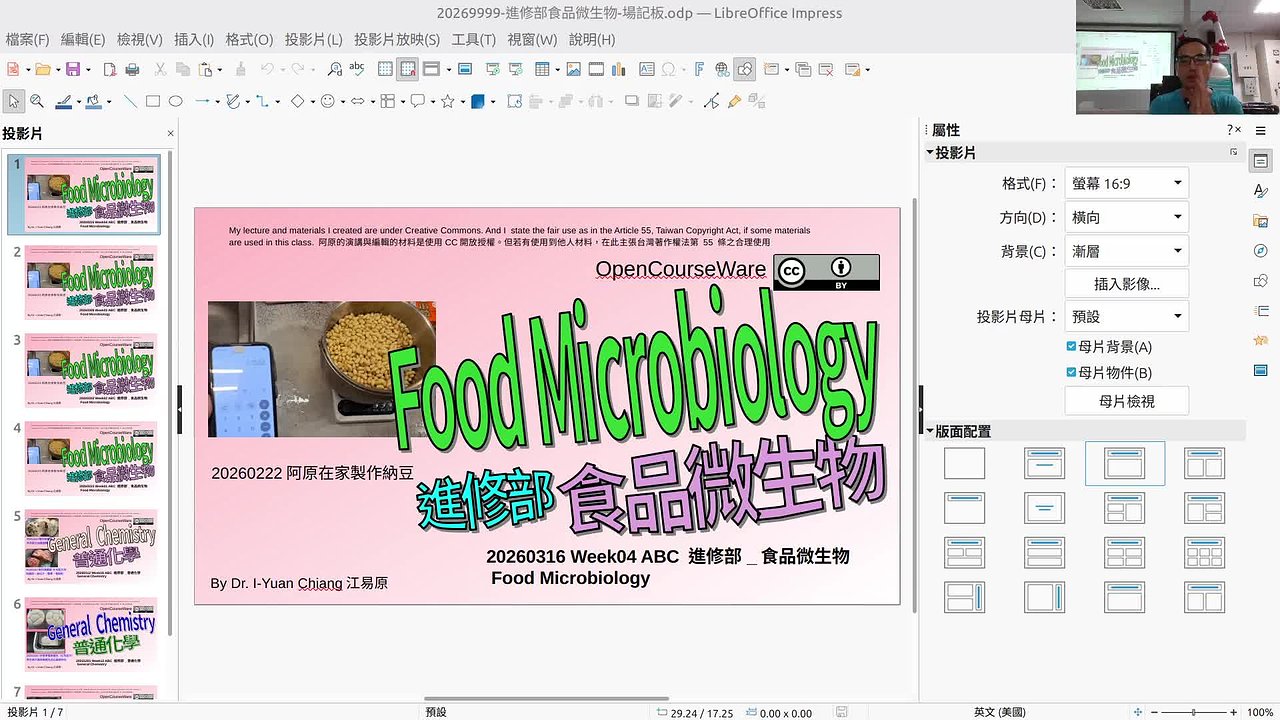Insert audio or video icon
The height and width of the screenshot is (720, 1280).
click(x=596, y=70)
